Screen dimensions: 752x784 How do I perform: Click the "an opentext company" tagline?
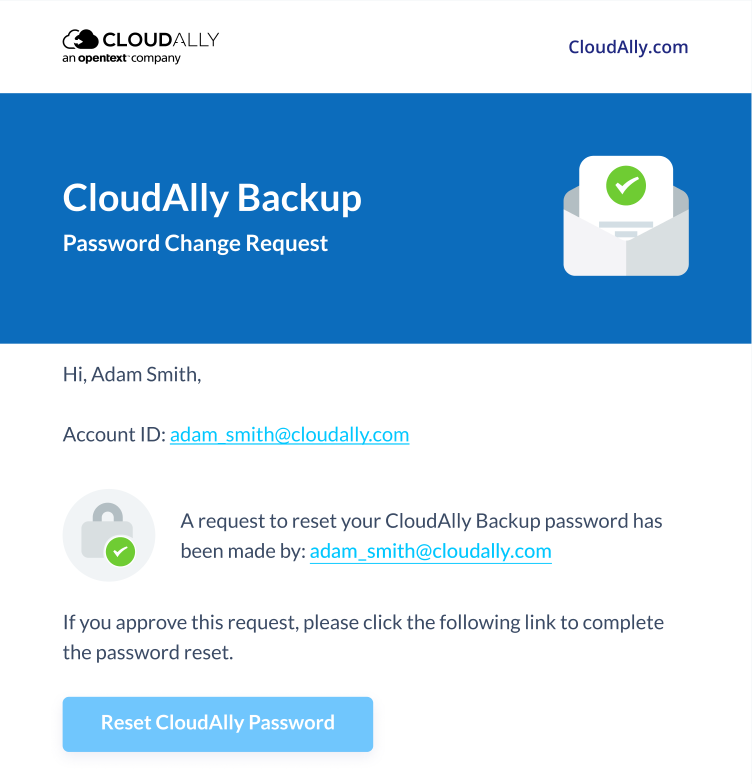(x=121, y=59)
